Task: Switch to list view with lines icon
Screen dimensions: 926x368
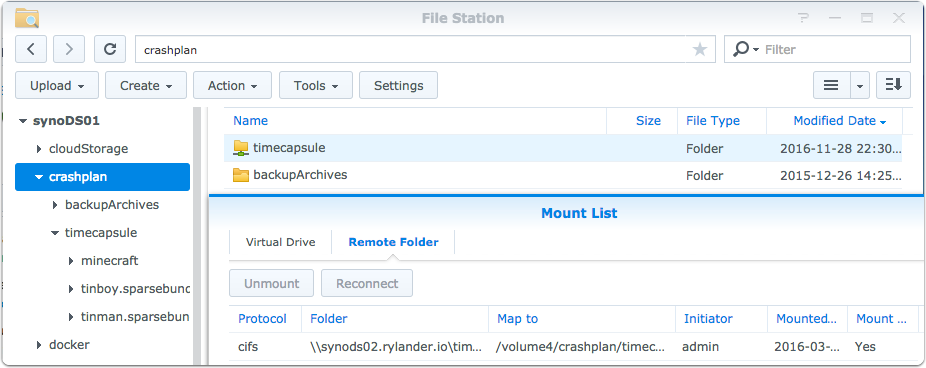Action: 832,86
